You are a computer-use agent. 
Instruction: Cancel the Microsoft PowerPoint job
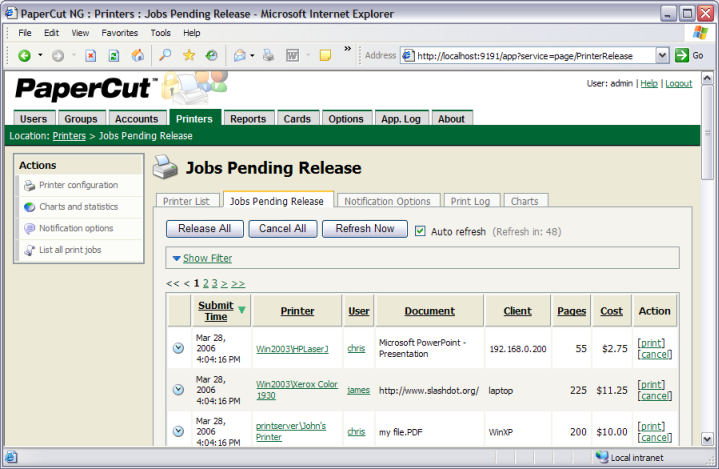click(x=655, y=354)
